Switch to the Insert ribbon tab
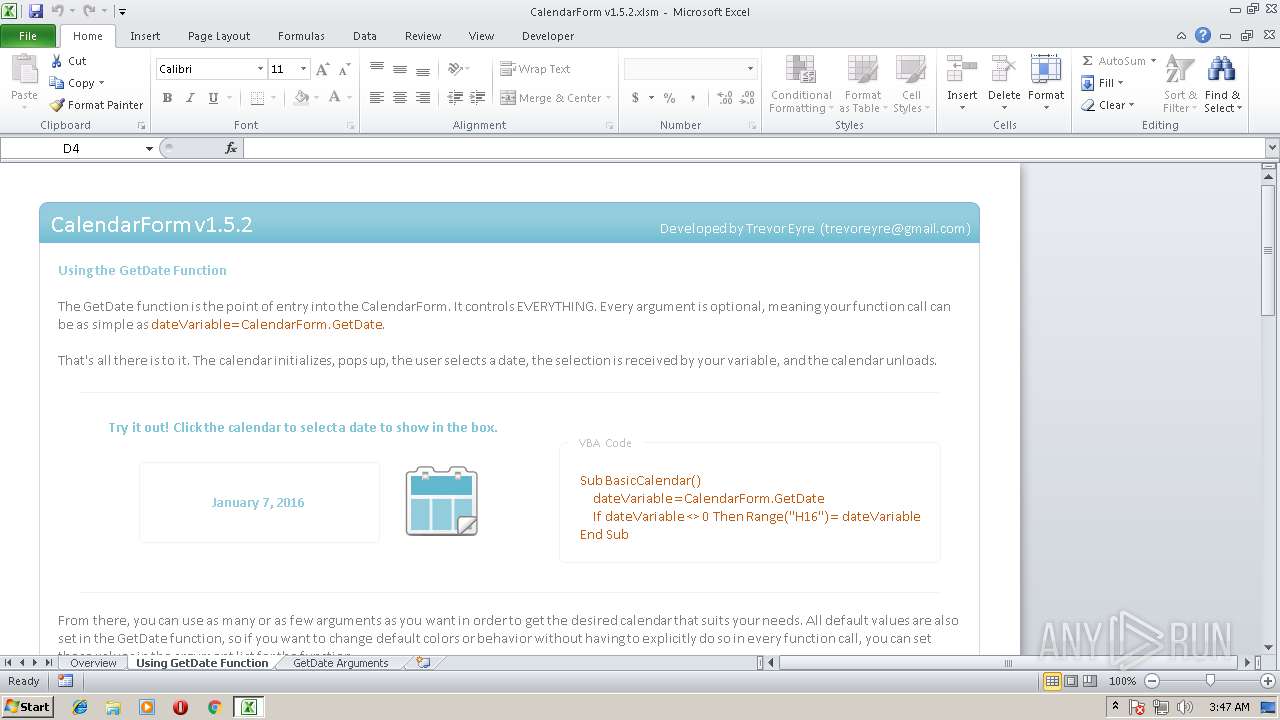 (145, 36)
